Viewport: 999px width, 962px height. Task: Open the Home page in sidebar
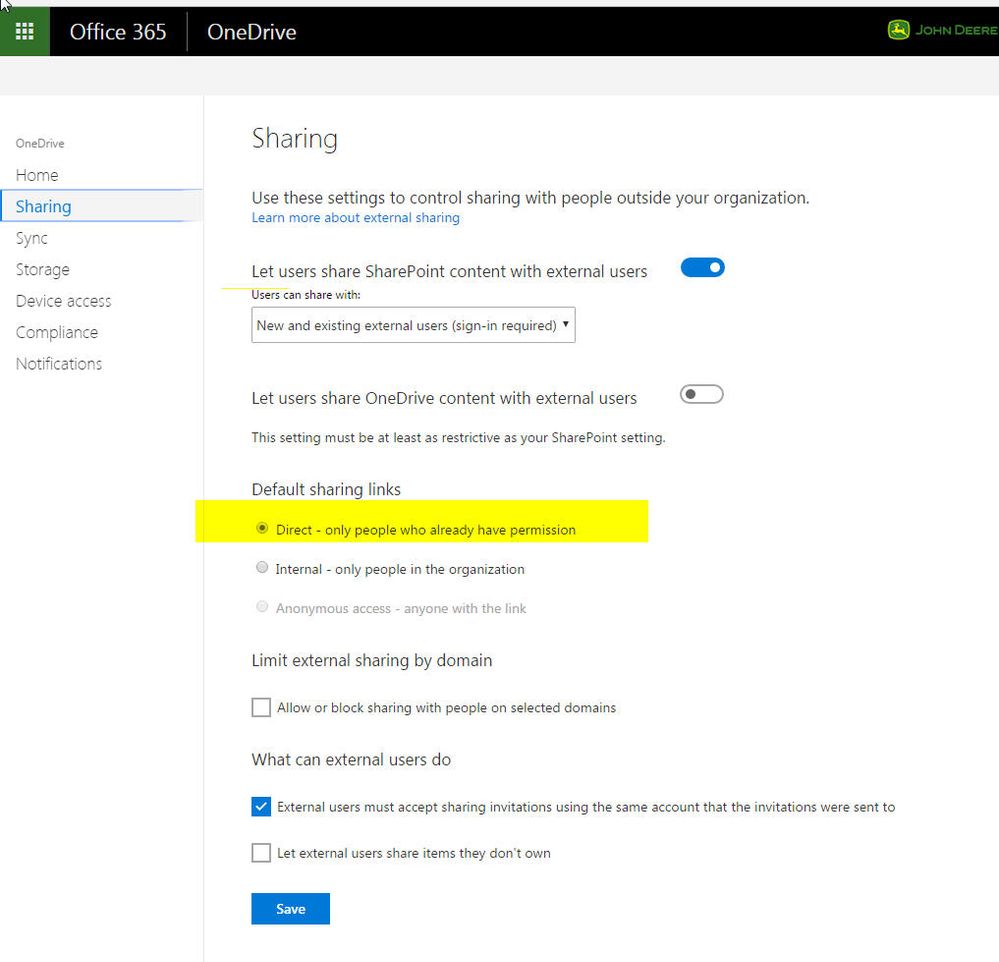37,175
